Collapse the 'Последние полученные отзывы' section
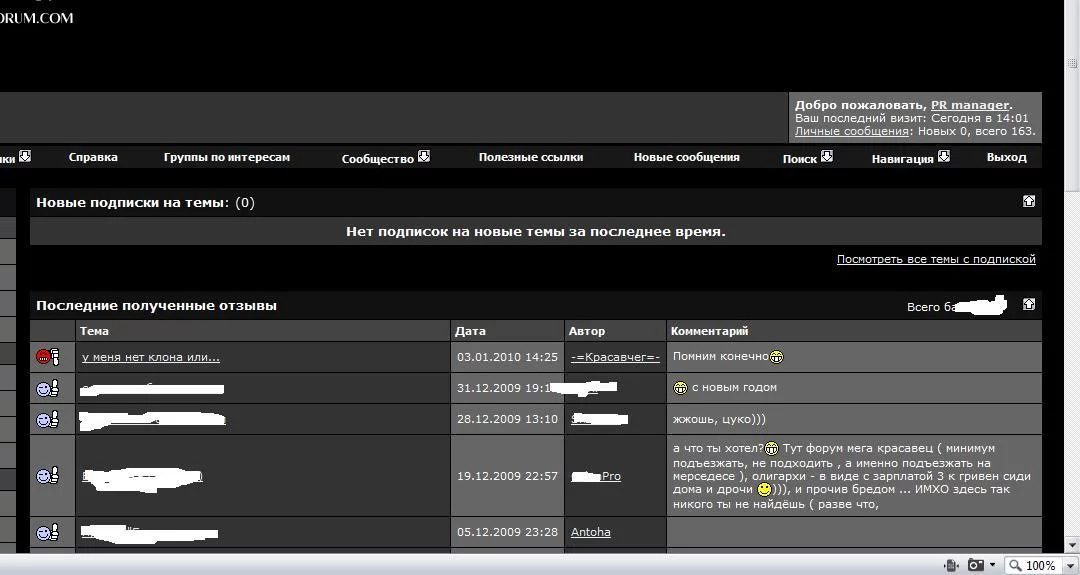The height and width of the screenshot is (575, 1080). tap(1028, 304)
